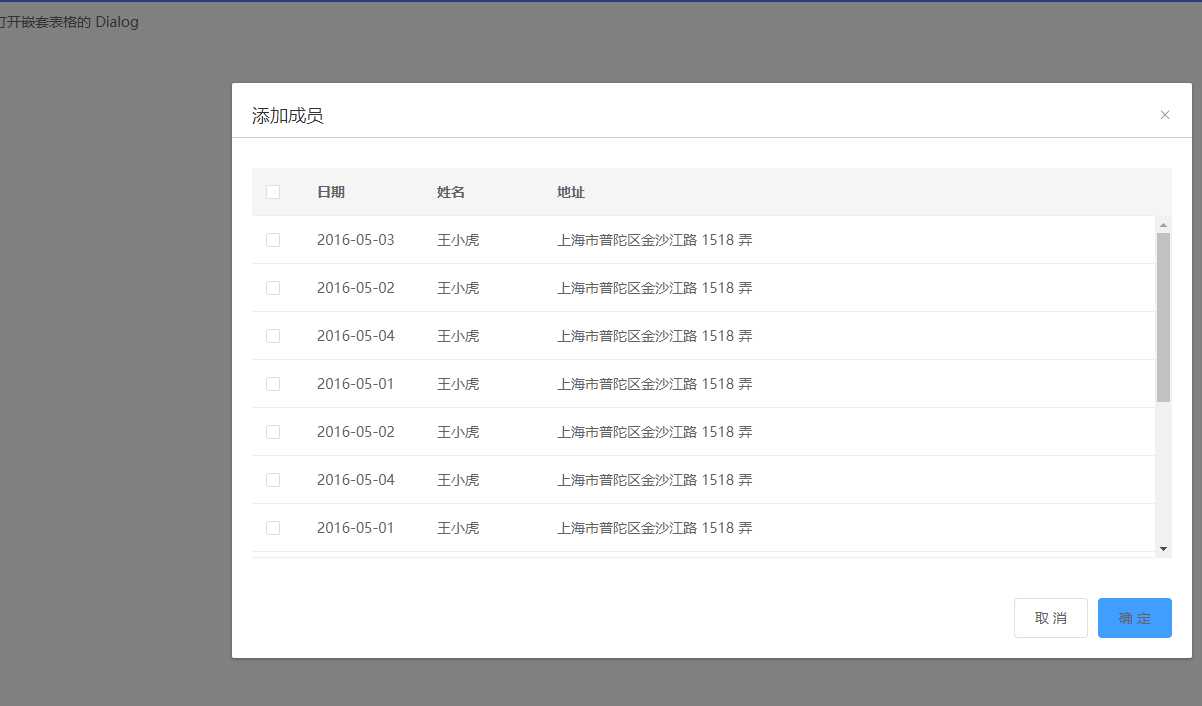Click the lower 2016-05-01 date cell

pyautogui.click(x=356, y=528)
